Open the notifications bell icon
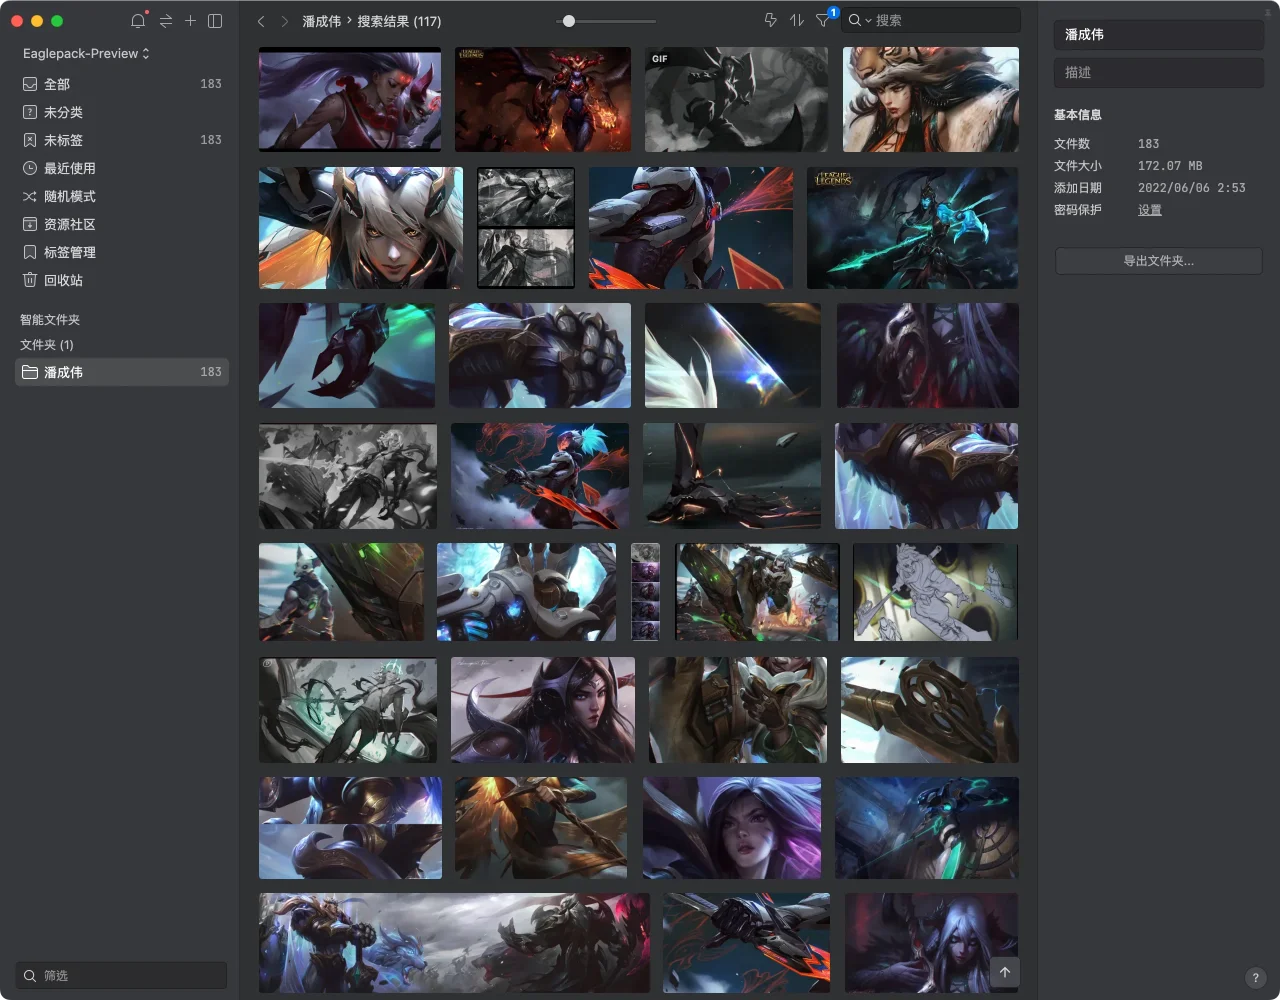 point(138,21)
